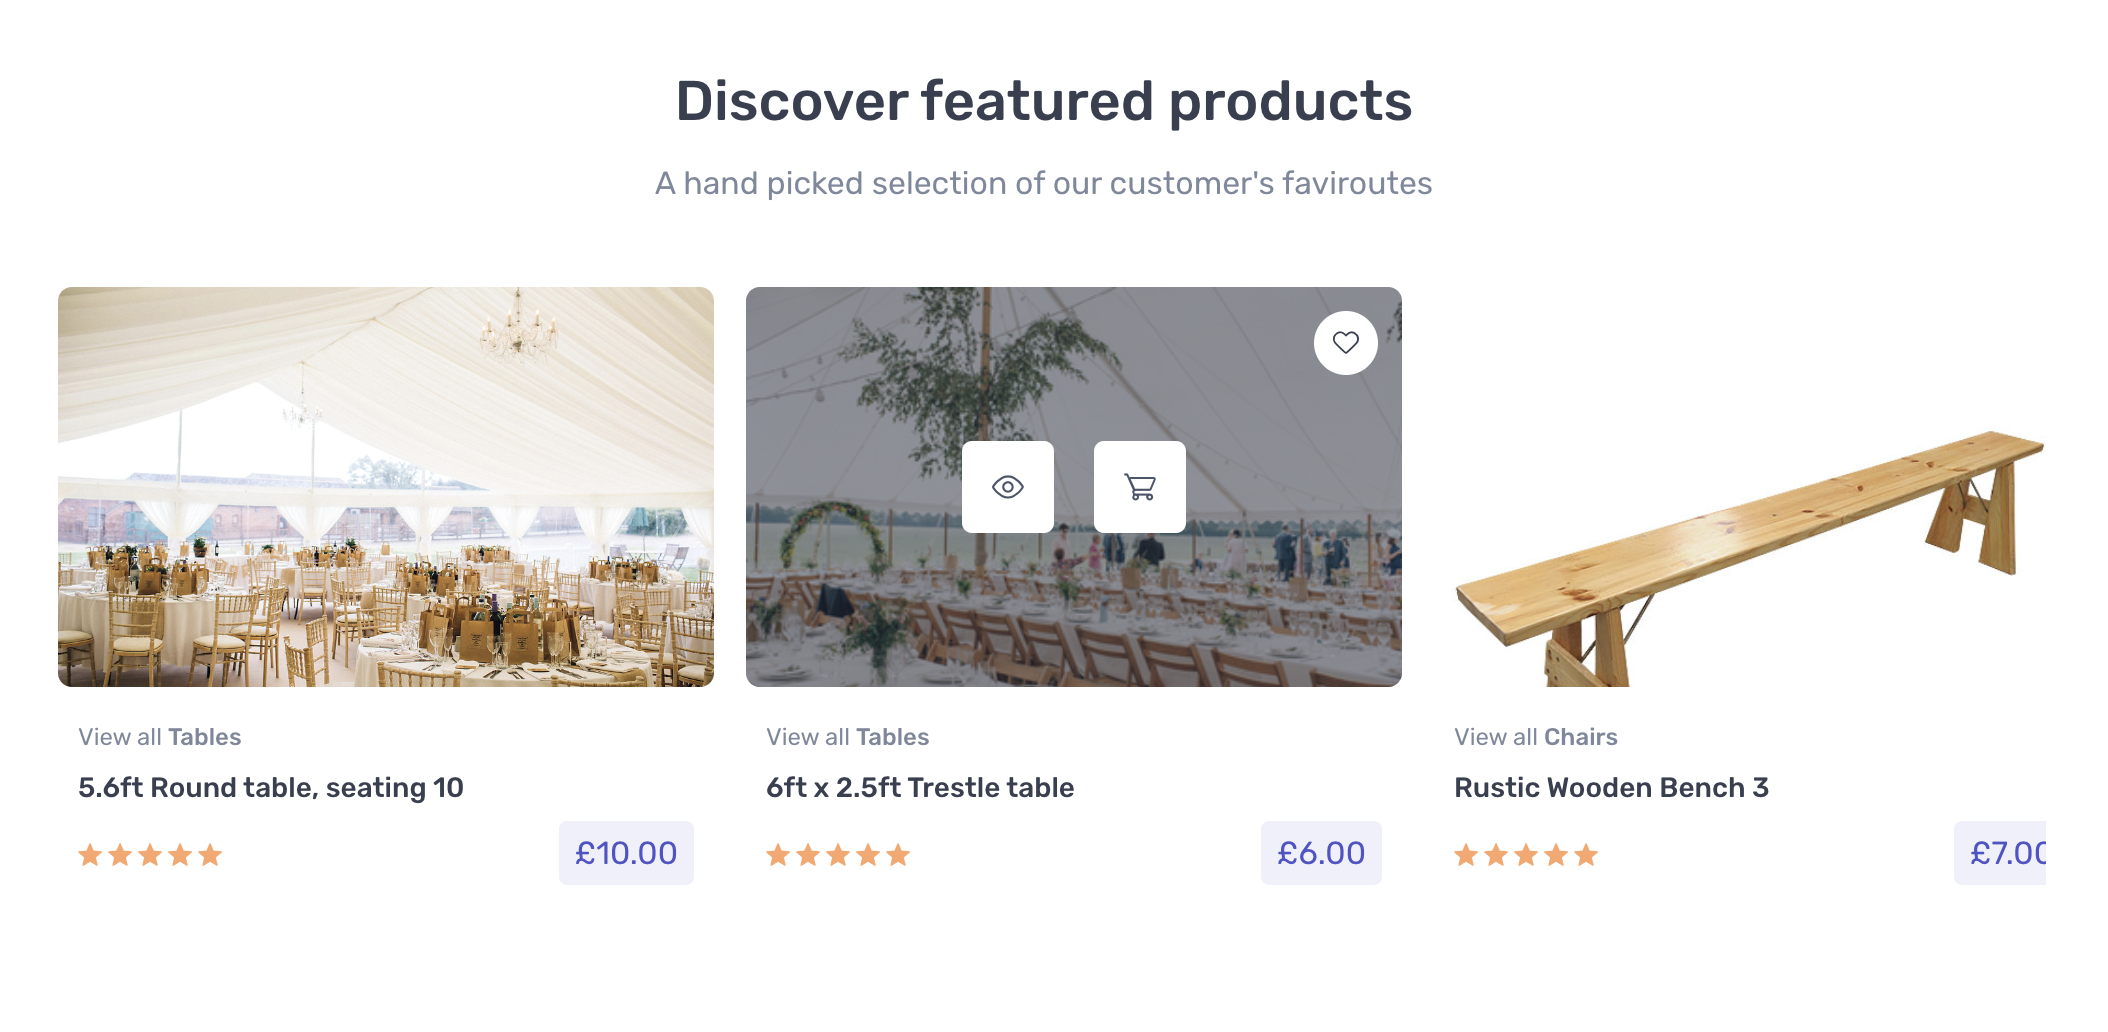
Task: Open the Rustic Wooden Bench product image
Action: point(1750,487)
